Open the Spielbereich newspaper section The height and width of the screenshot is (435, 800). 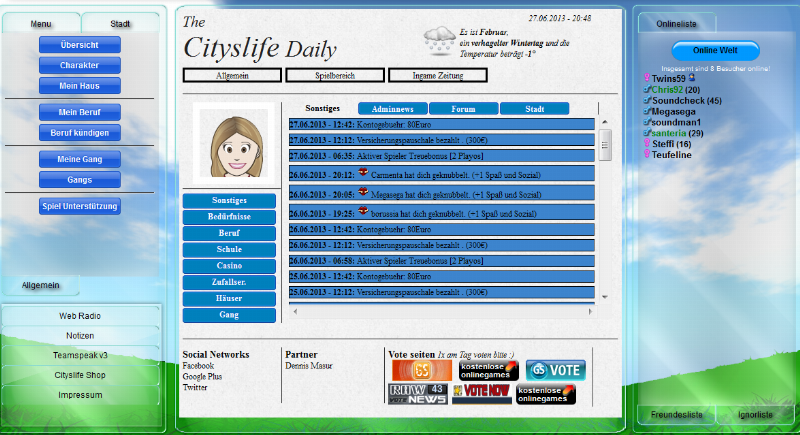pyautogui.click(x=335, y=75)
